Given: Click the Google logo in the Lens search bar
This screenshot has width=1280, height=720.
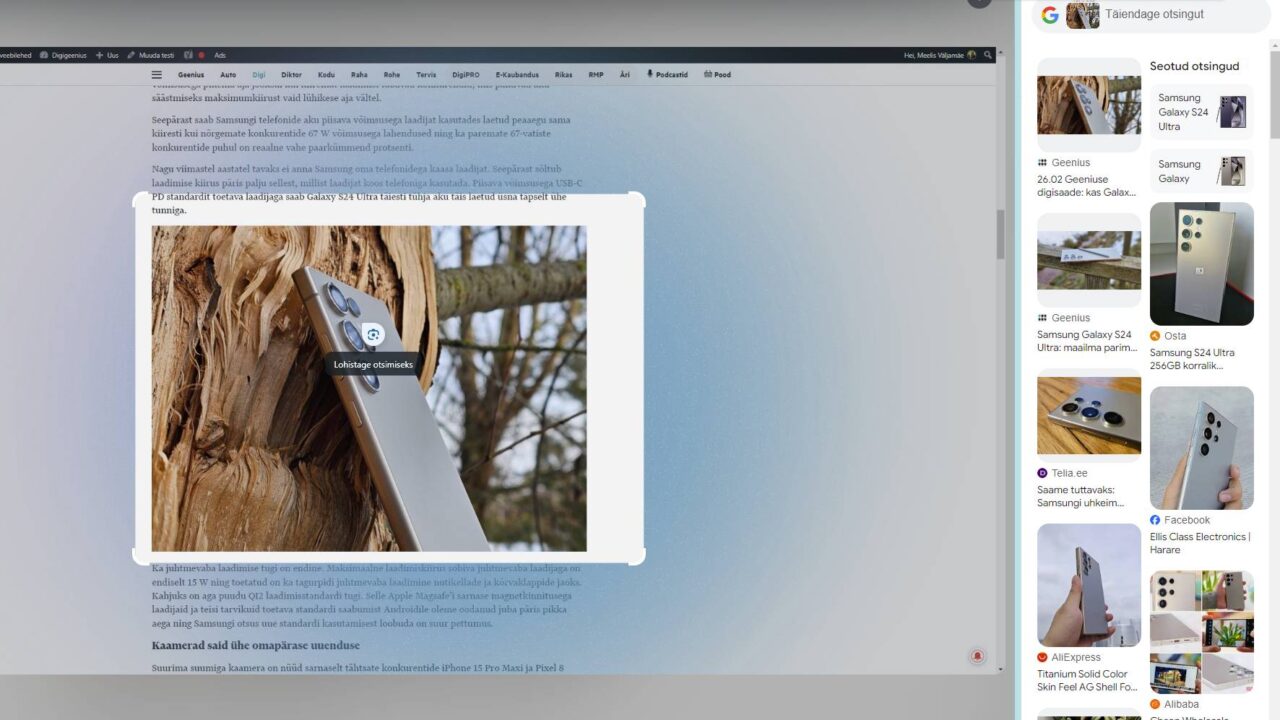Looking at the screenshot, I should point(1050,15).
